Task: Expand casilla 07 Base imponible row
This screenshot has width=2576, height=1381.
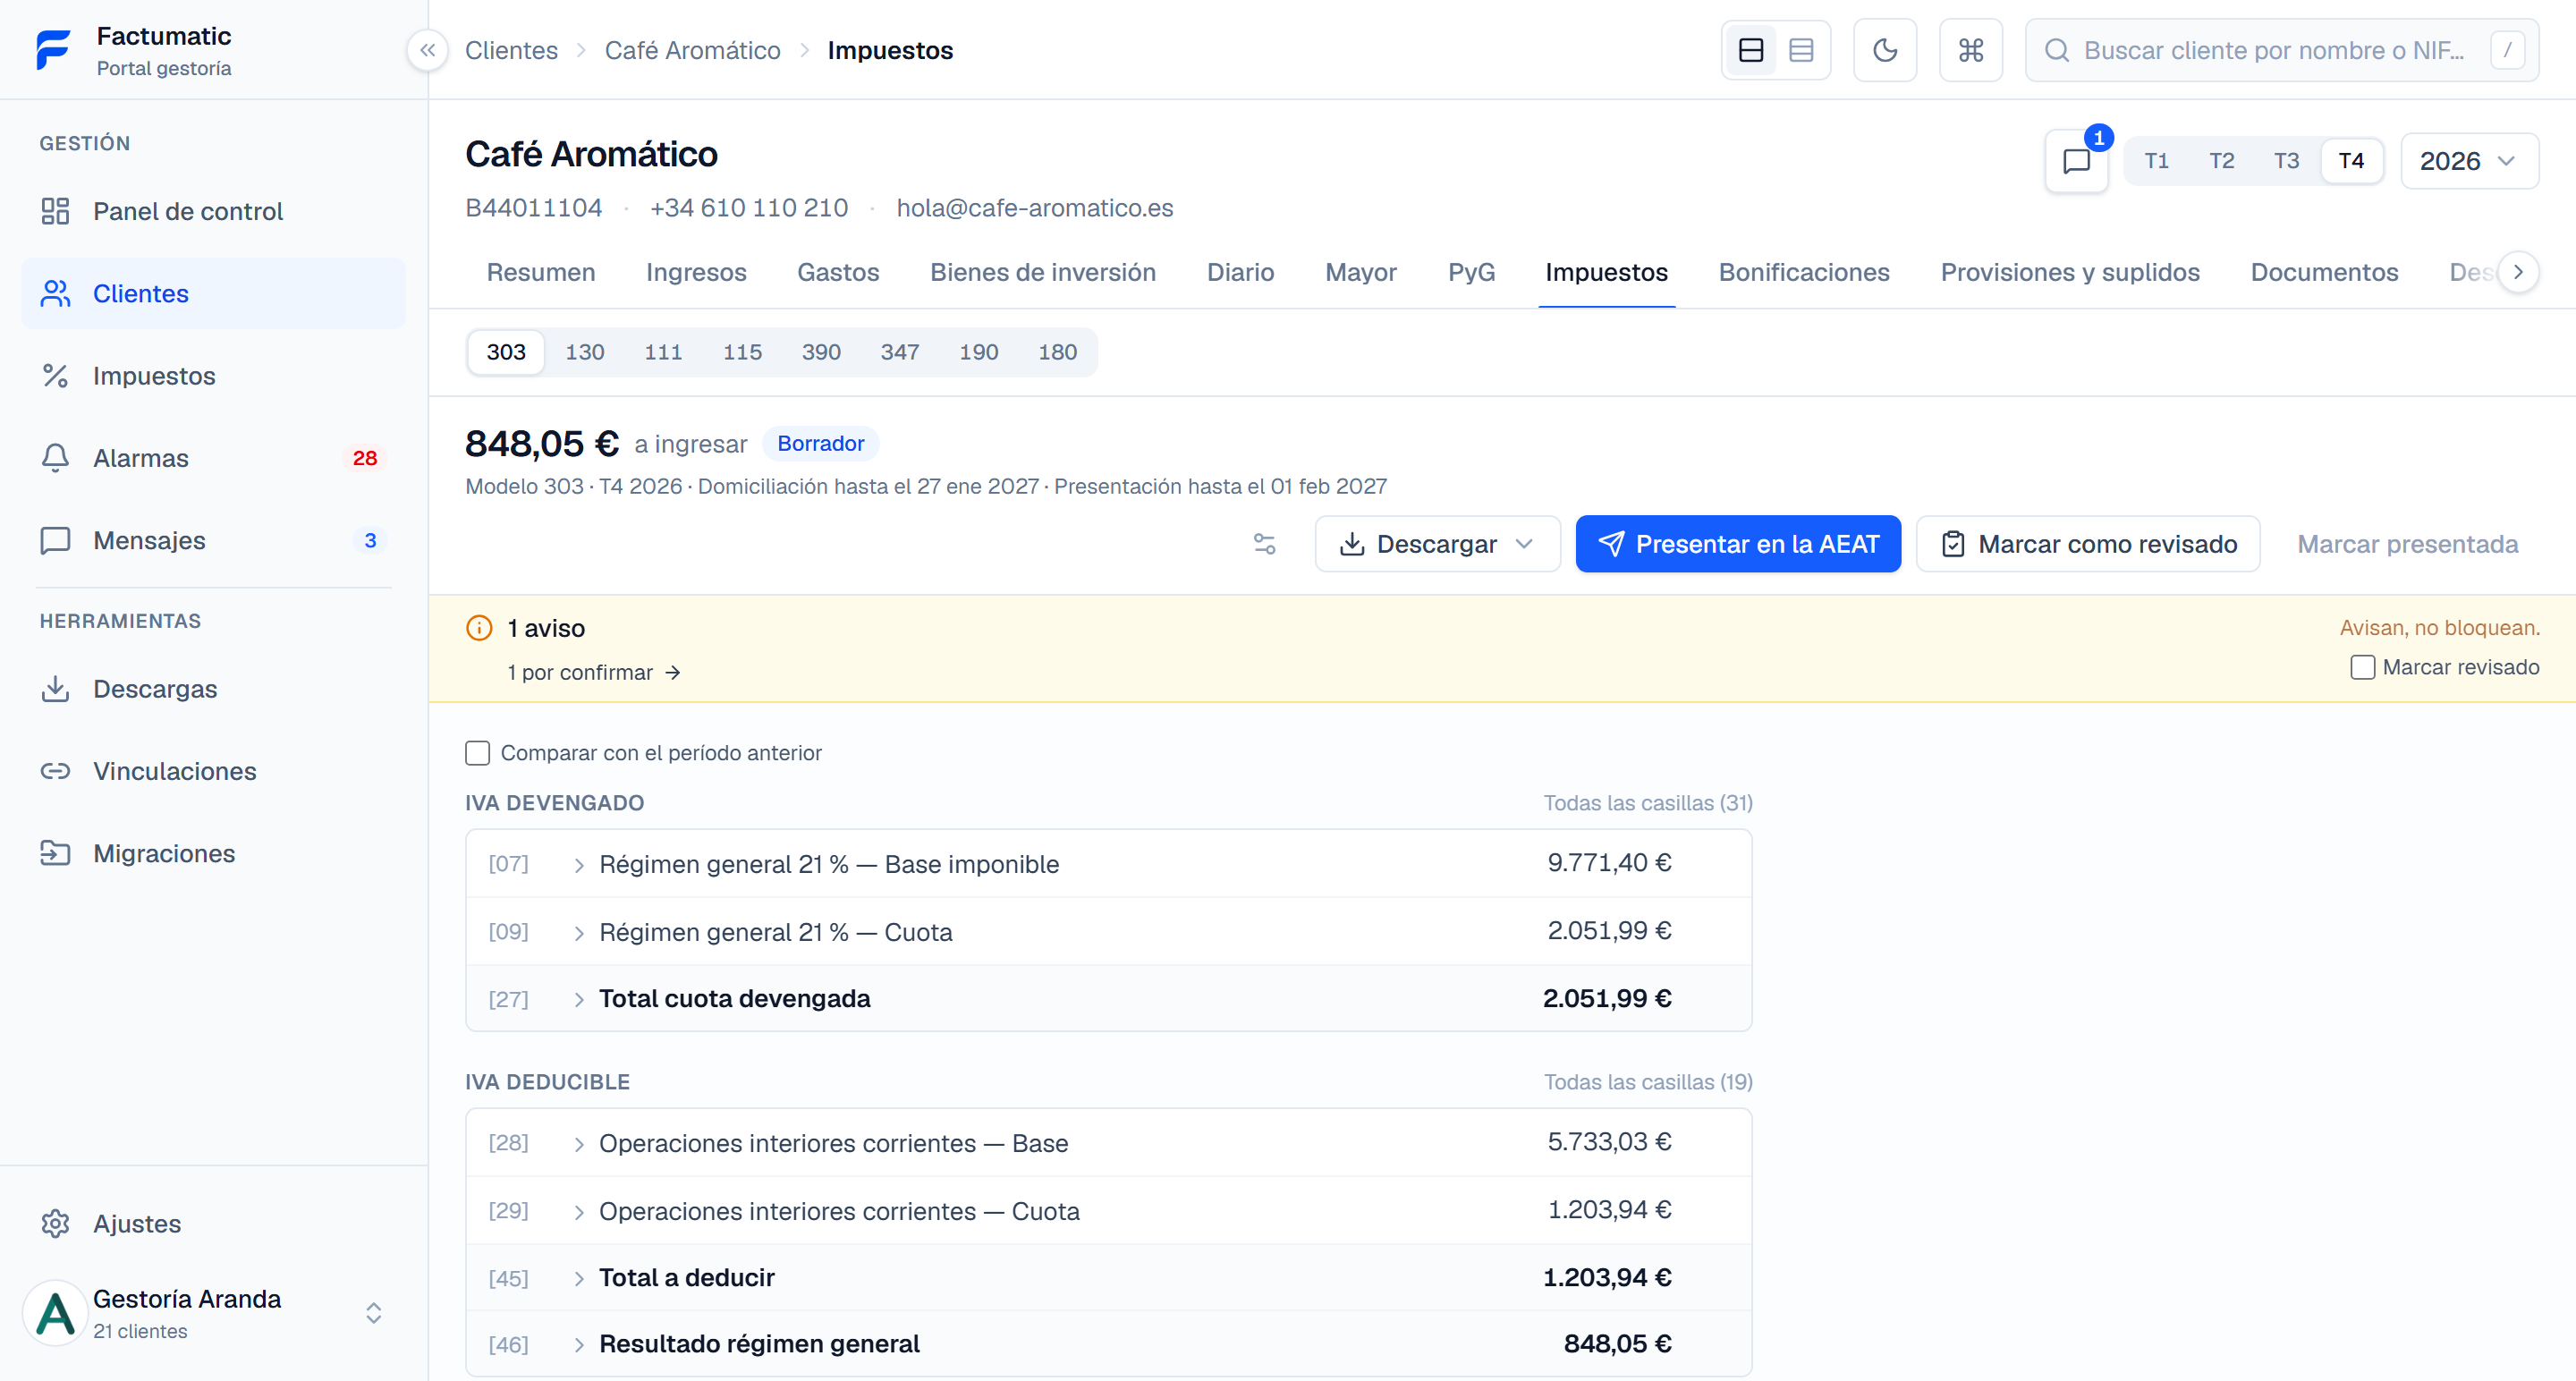Action: (x=1108, y=864)
